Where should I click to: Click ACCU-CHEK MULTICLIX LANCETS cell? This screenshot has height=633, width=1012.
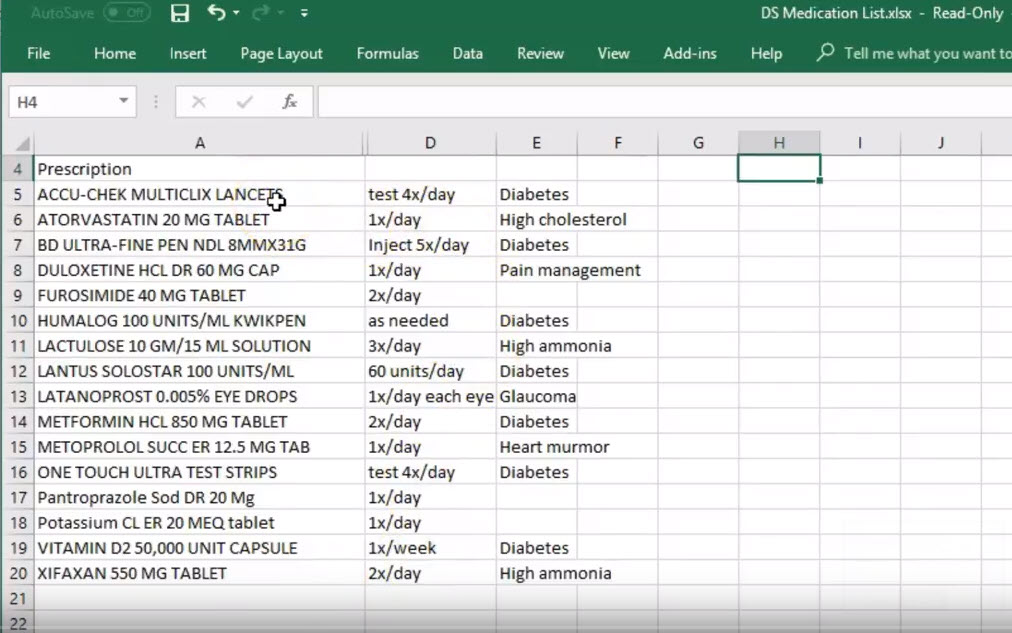(x=199, y=194)
